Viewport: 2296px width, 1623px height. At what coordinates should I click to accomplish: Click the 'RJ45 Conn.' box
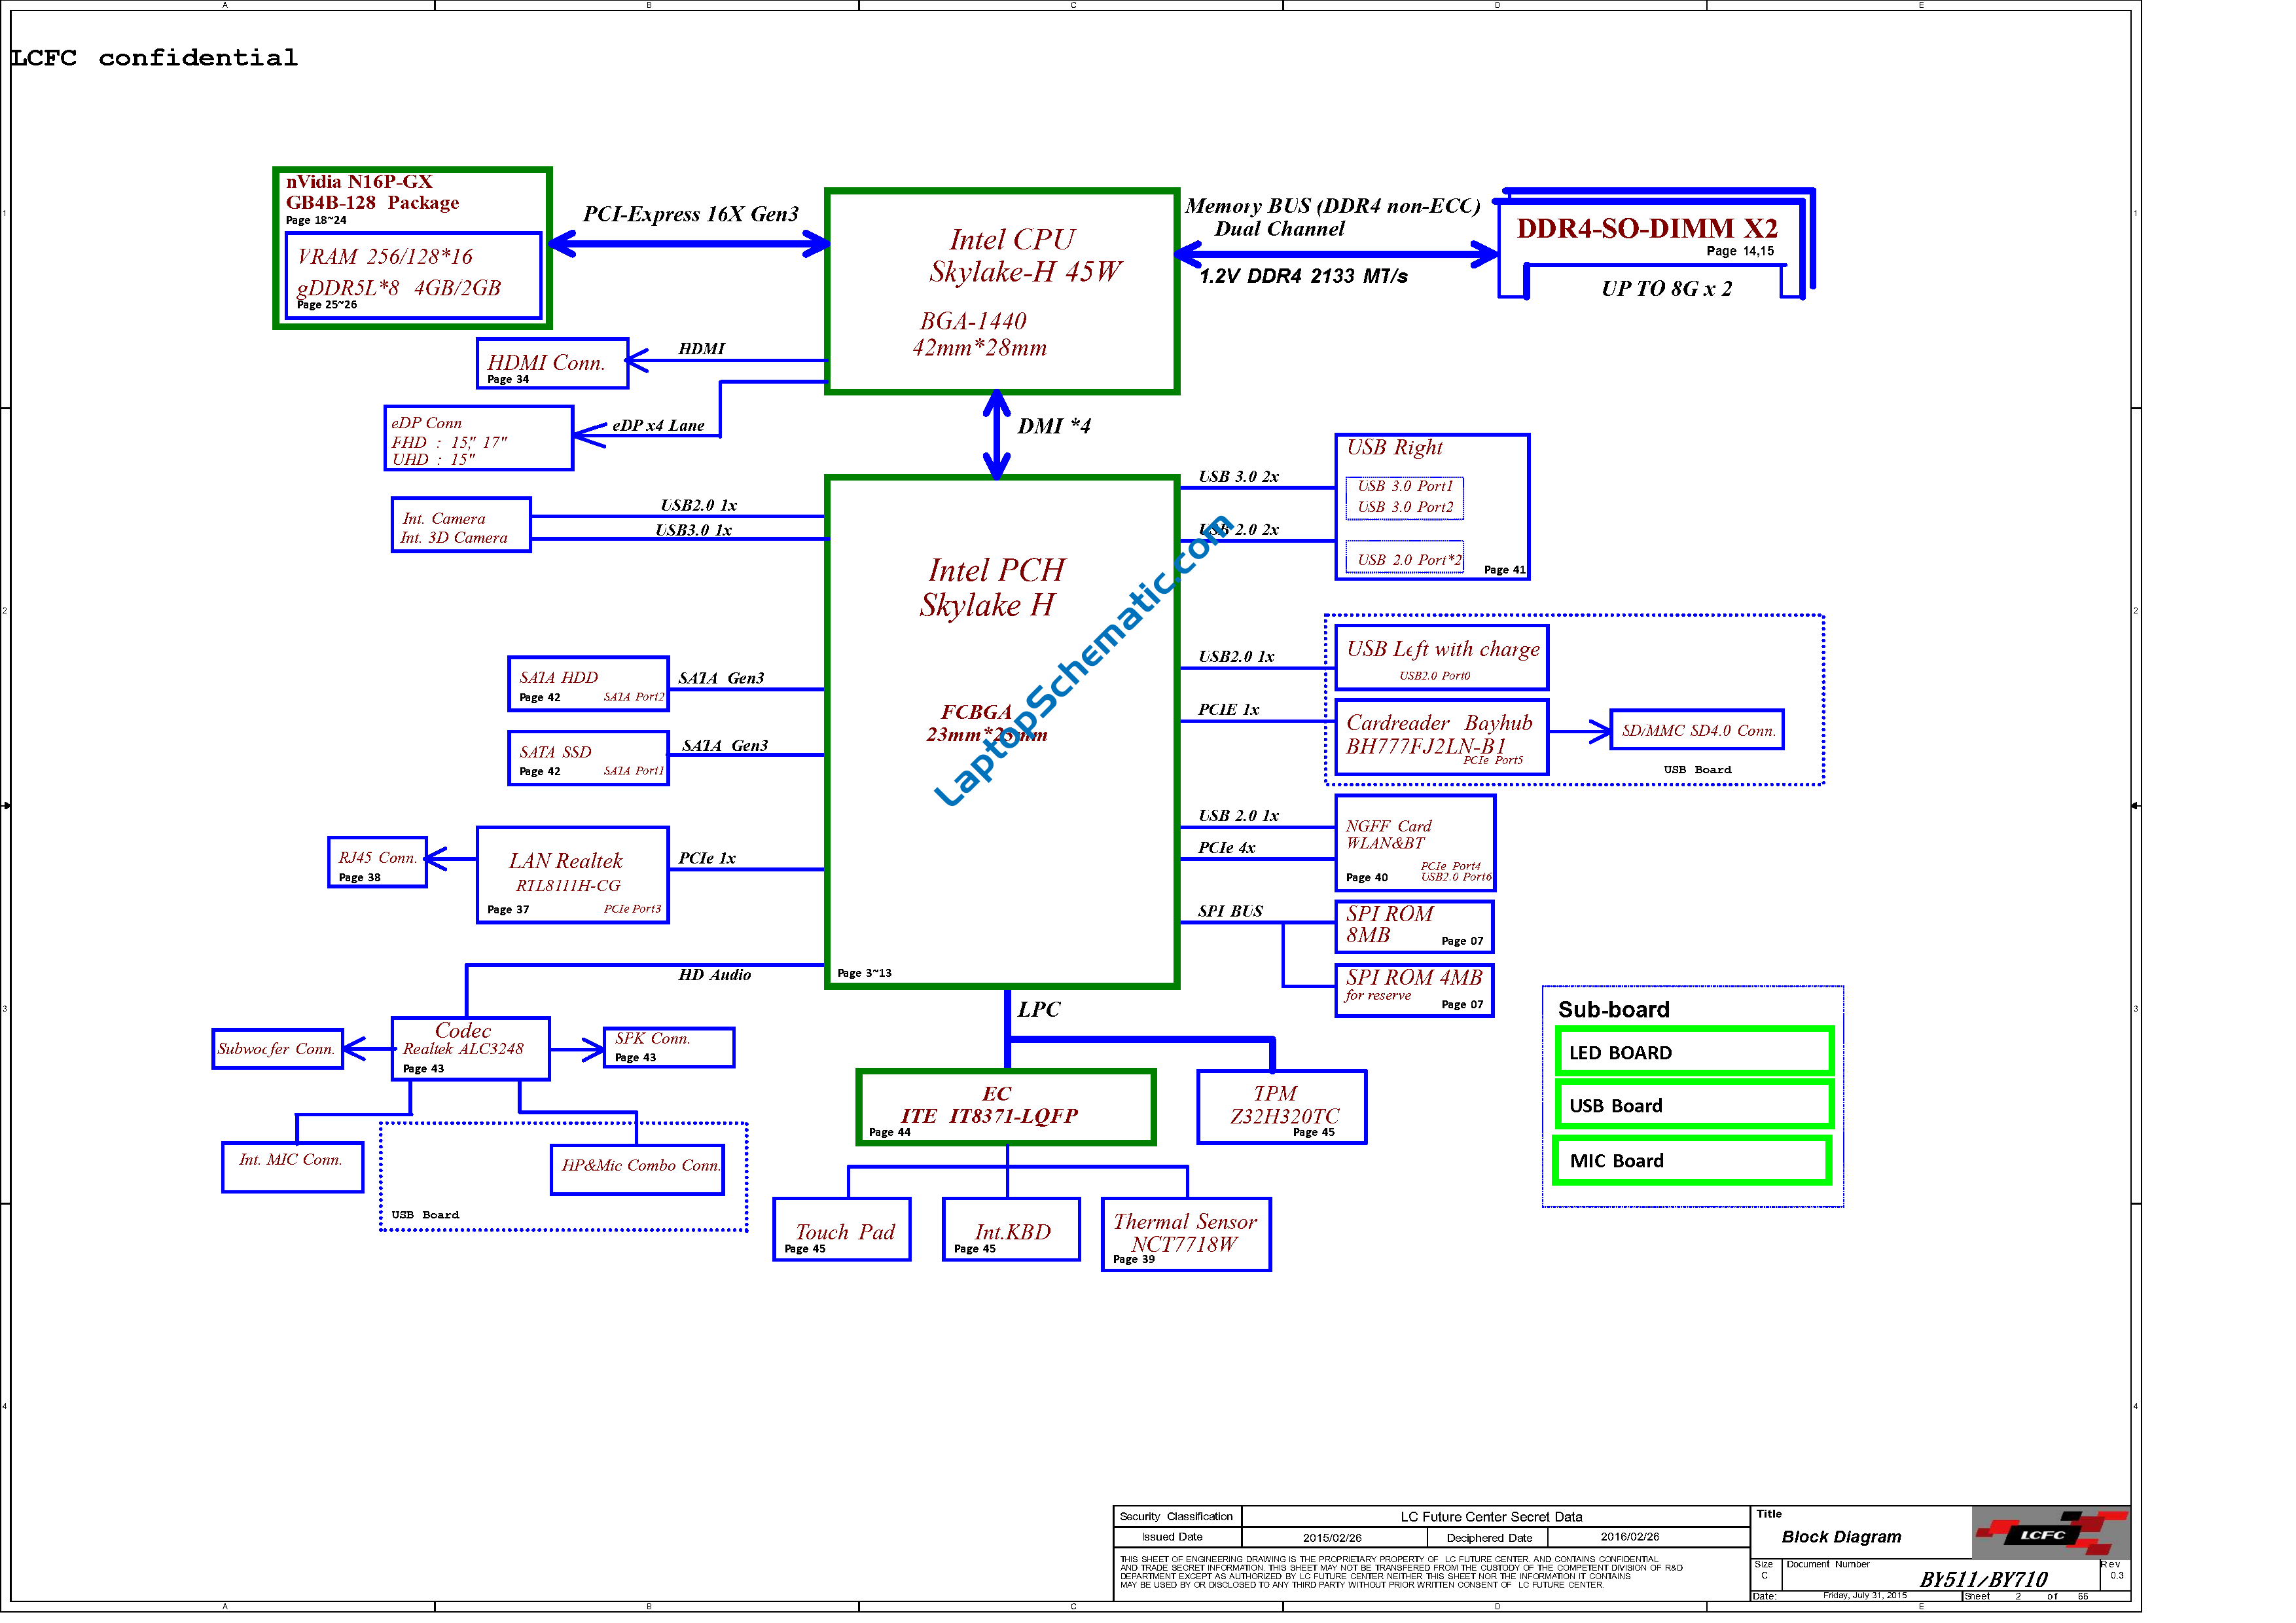point(377,862)
